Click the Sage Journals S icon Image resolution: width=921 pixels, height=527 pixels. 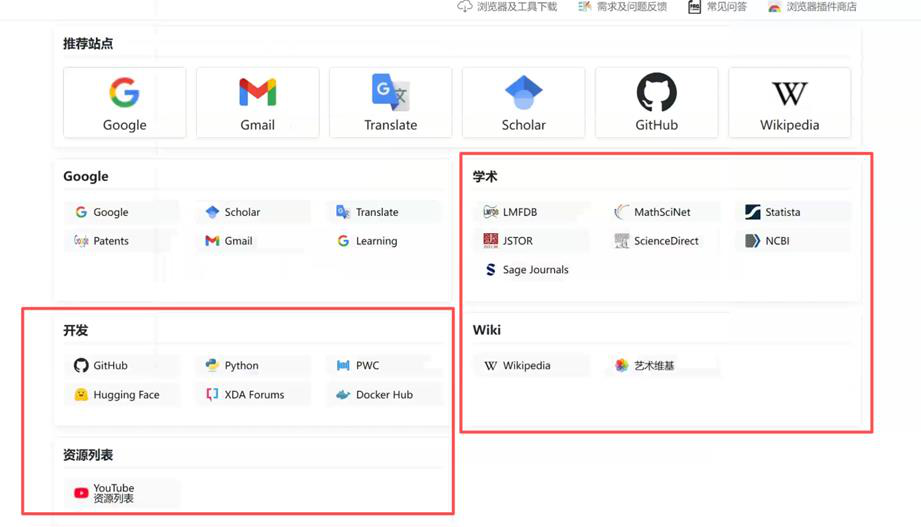pyautogui.click(x=490, y=270)
